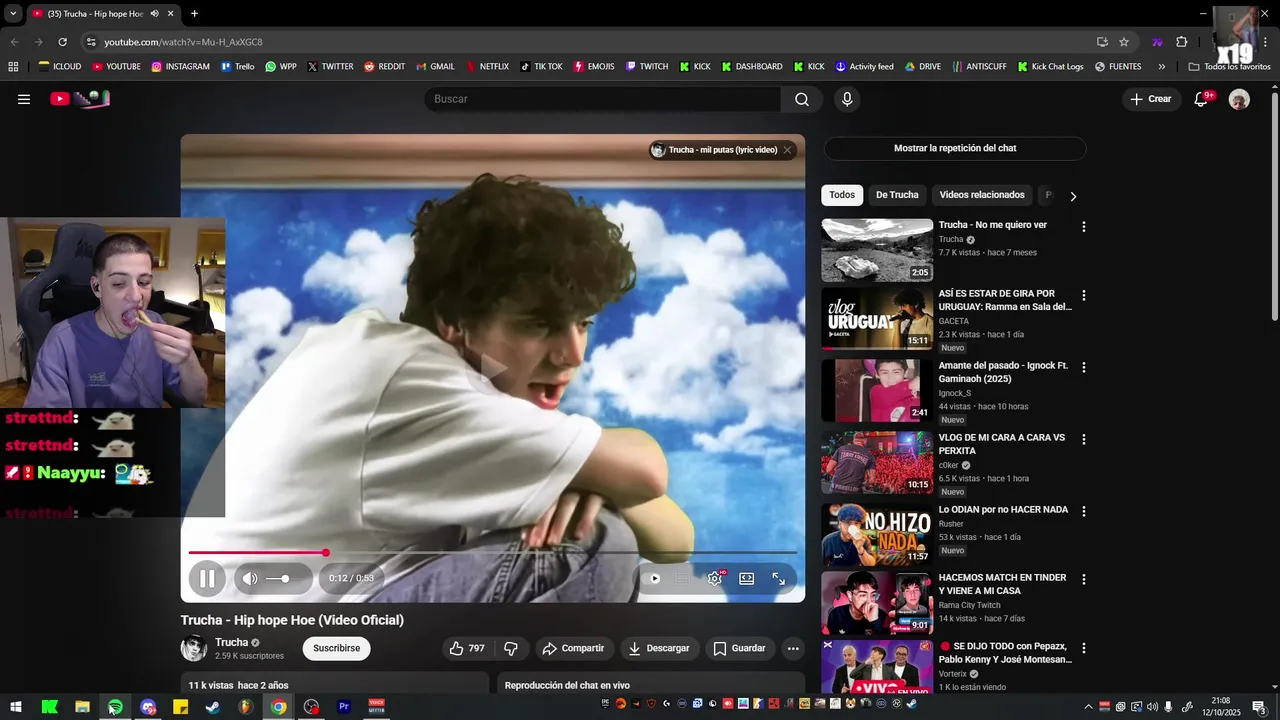
Task: Open the NO HIZO NADA video thumbnail
Action: (877, 534)
